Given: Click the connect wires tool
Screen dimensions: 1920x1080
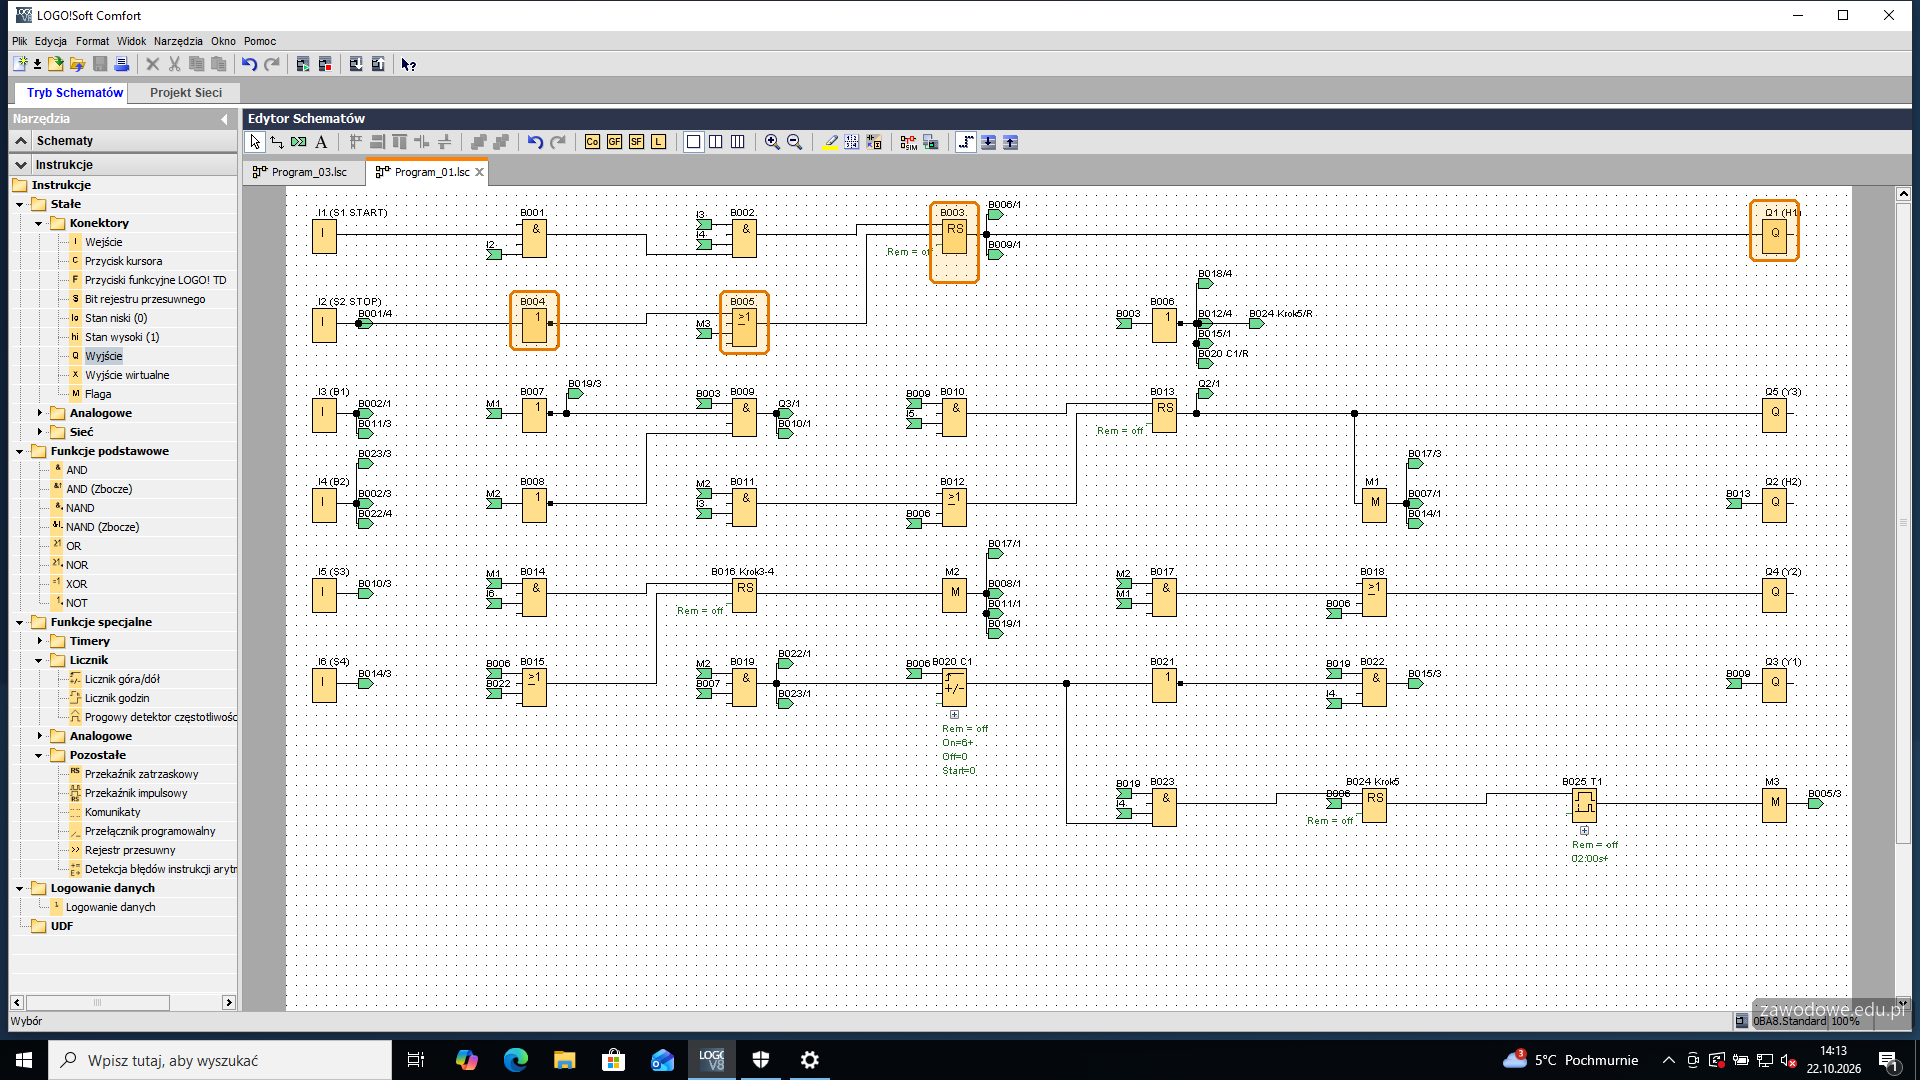Looking at the screenshot, I should click(x=277, y=142).
